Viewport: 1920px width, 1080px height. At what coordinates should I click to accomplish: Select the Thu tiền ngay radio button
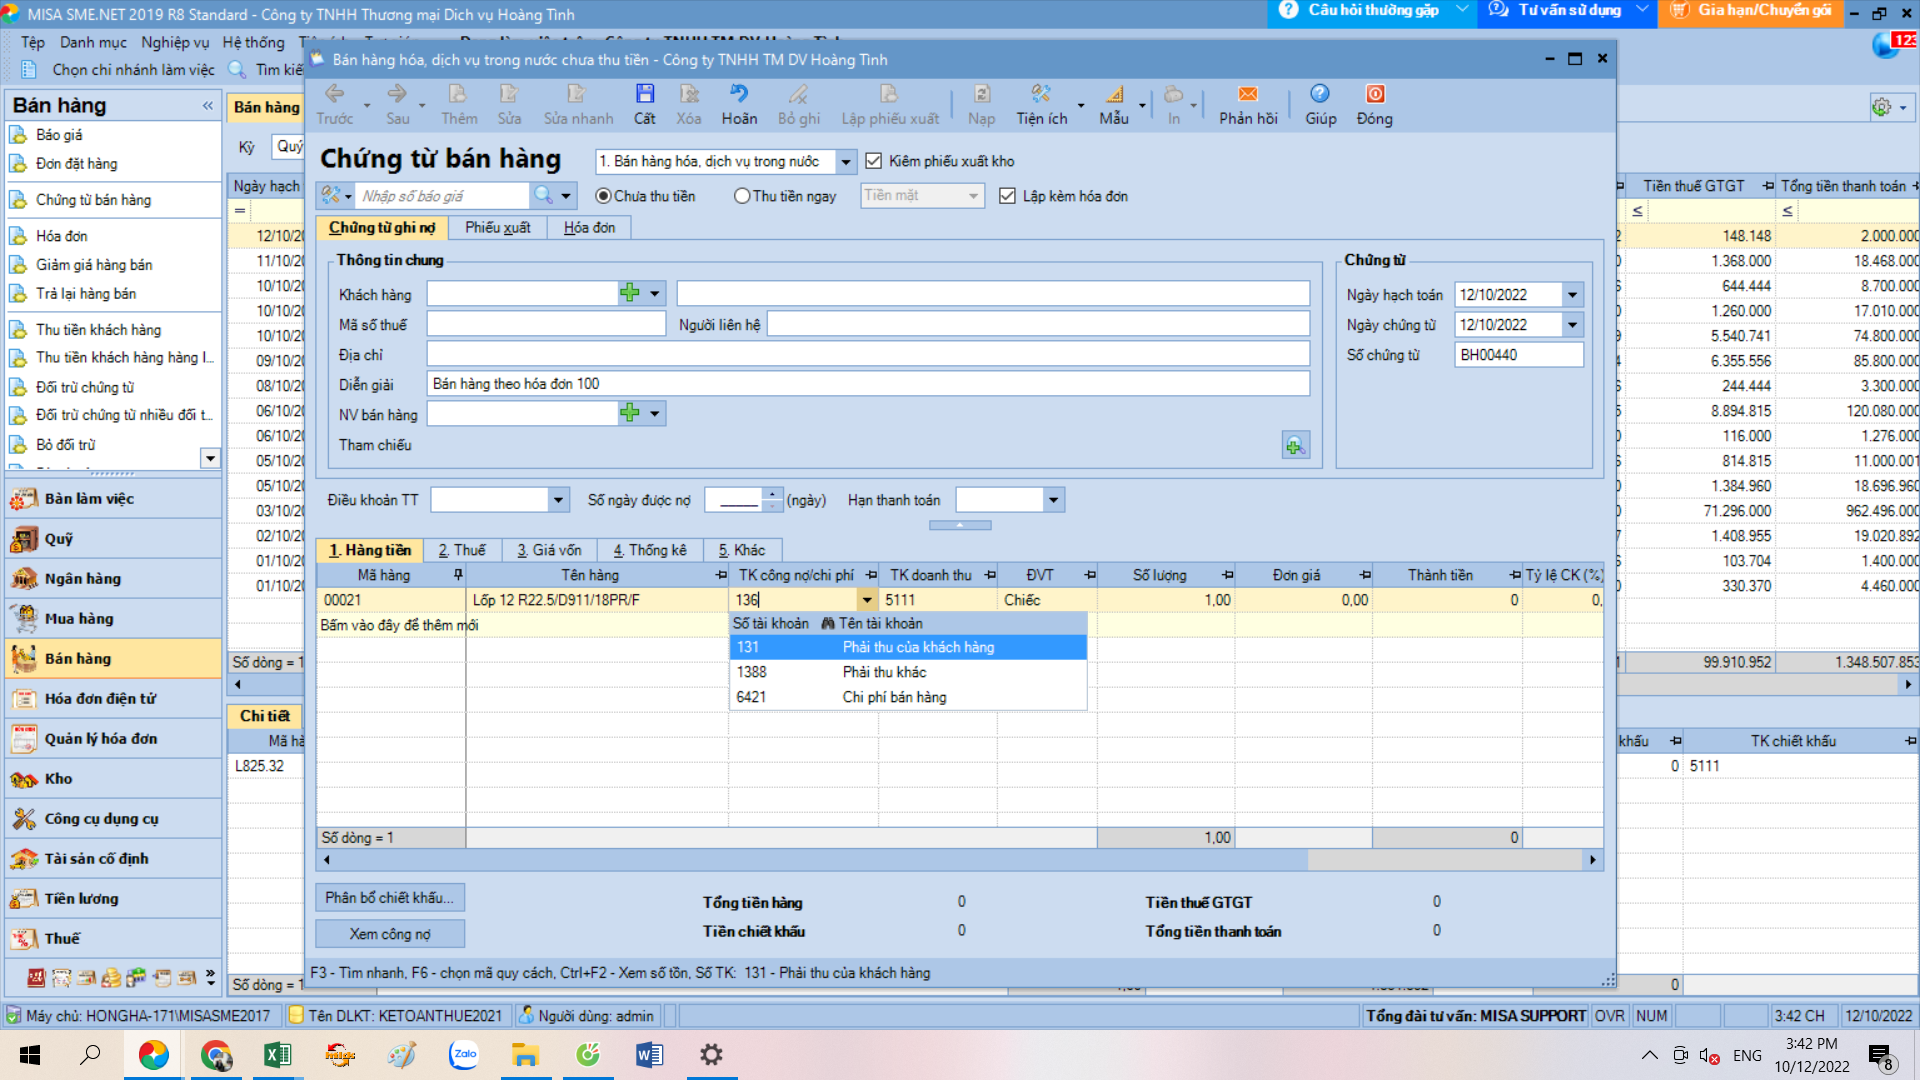click(x=742, y=196)
